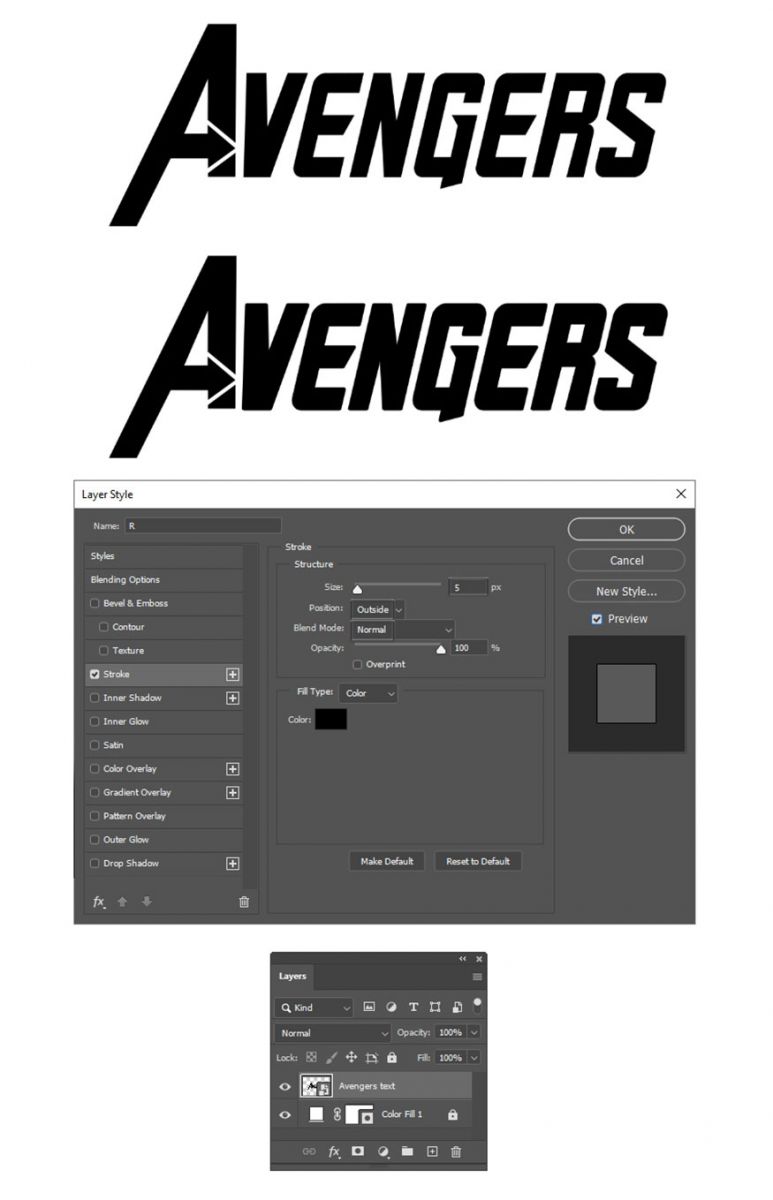The width and height of the screenshot is (773, 1200).
Task: Delete effect with Layer Style trash icon
Action: tap(244, 902)
